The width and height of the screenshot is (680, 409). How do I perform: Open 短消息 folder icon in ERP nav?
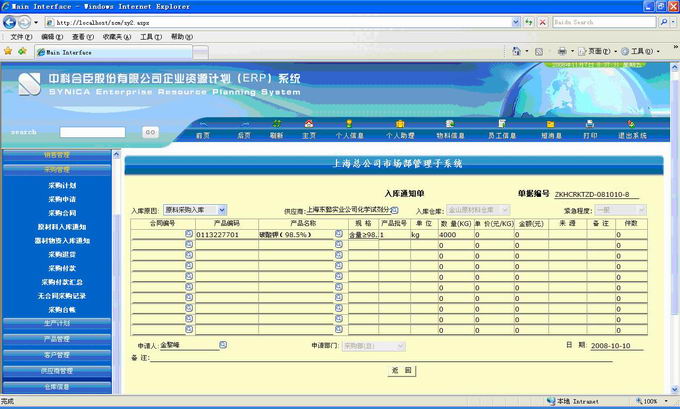(x=550, y=124)
